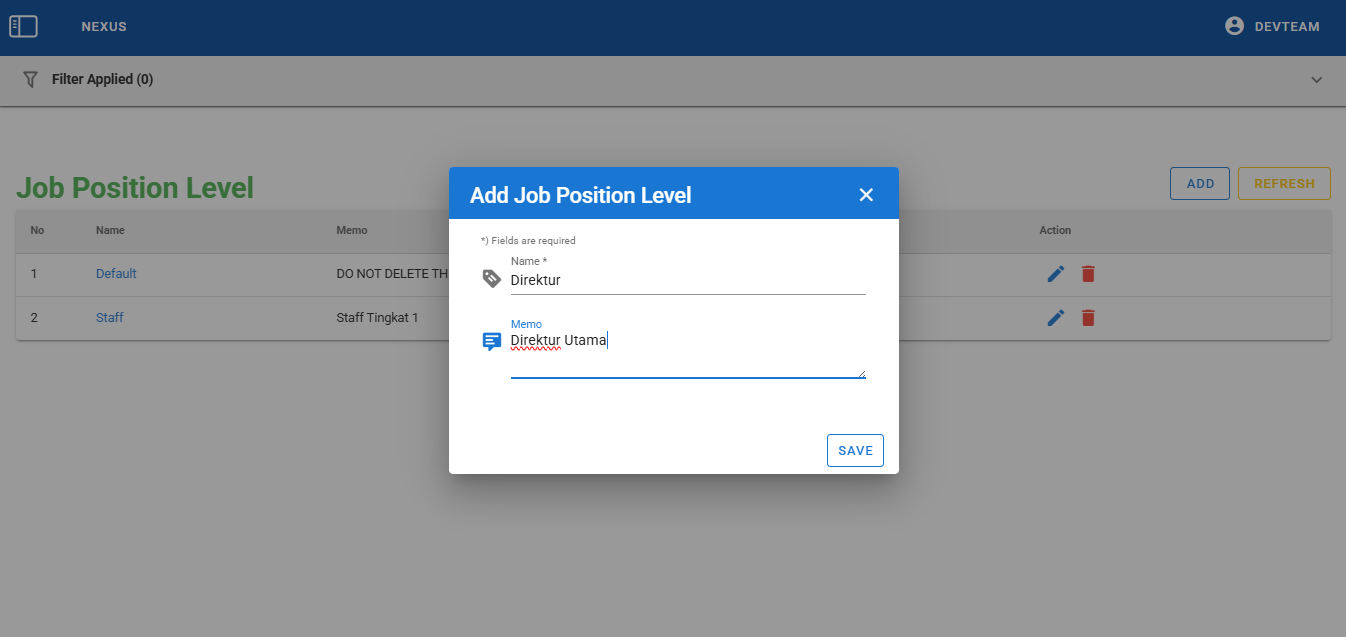1346x637 pixels.
Task: Delete the Default row using trash icon
Action: tap(1089, 274)
